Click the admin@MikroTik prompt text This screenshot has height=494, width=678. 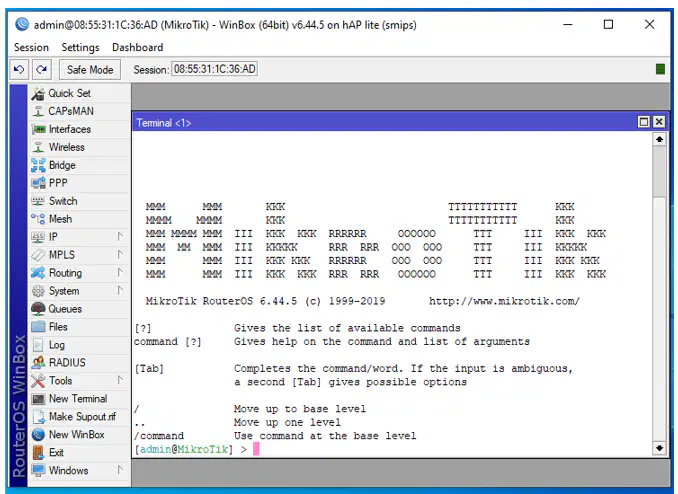(x=184, y=449)
